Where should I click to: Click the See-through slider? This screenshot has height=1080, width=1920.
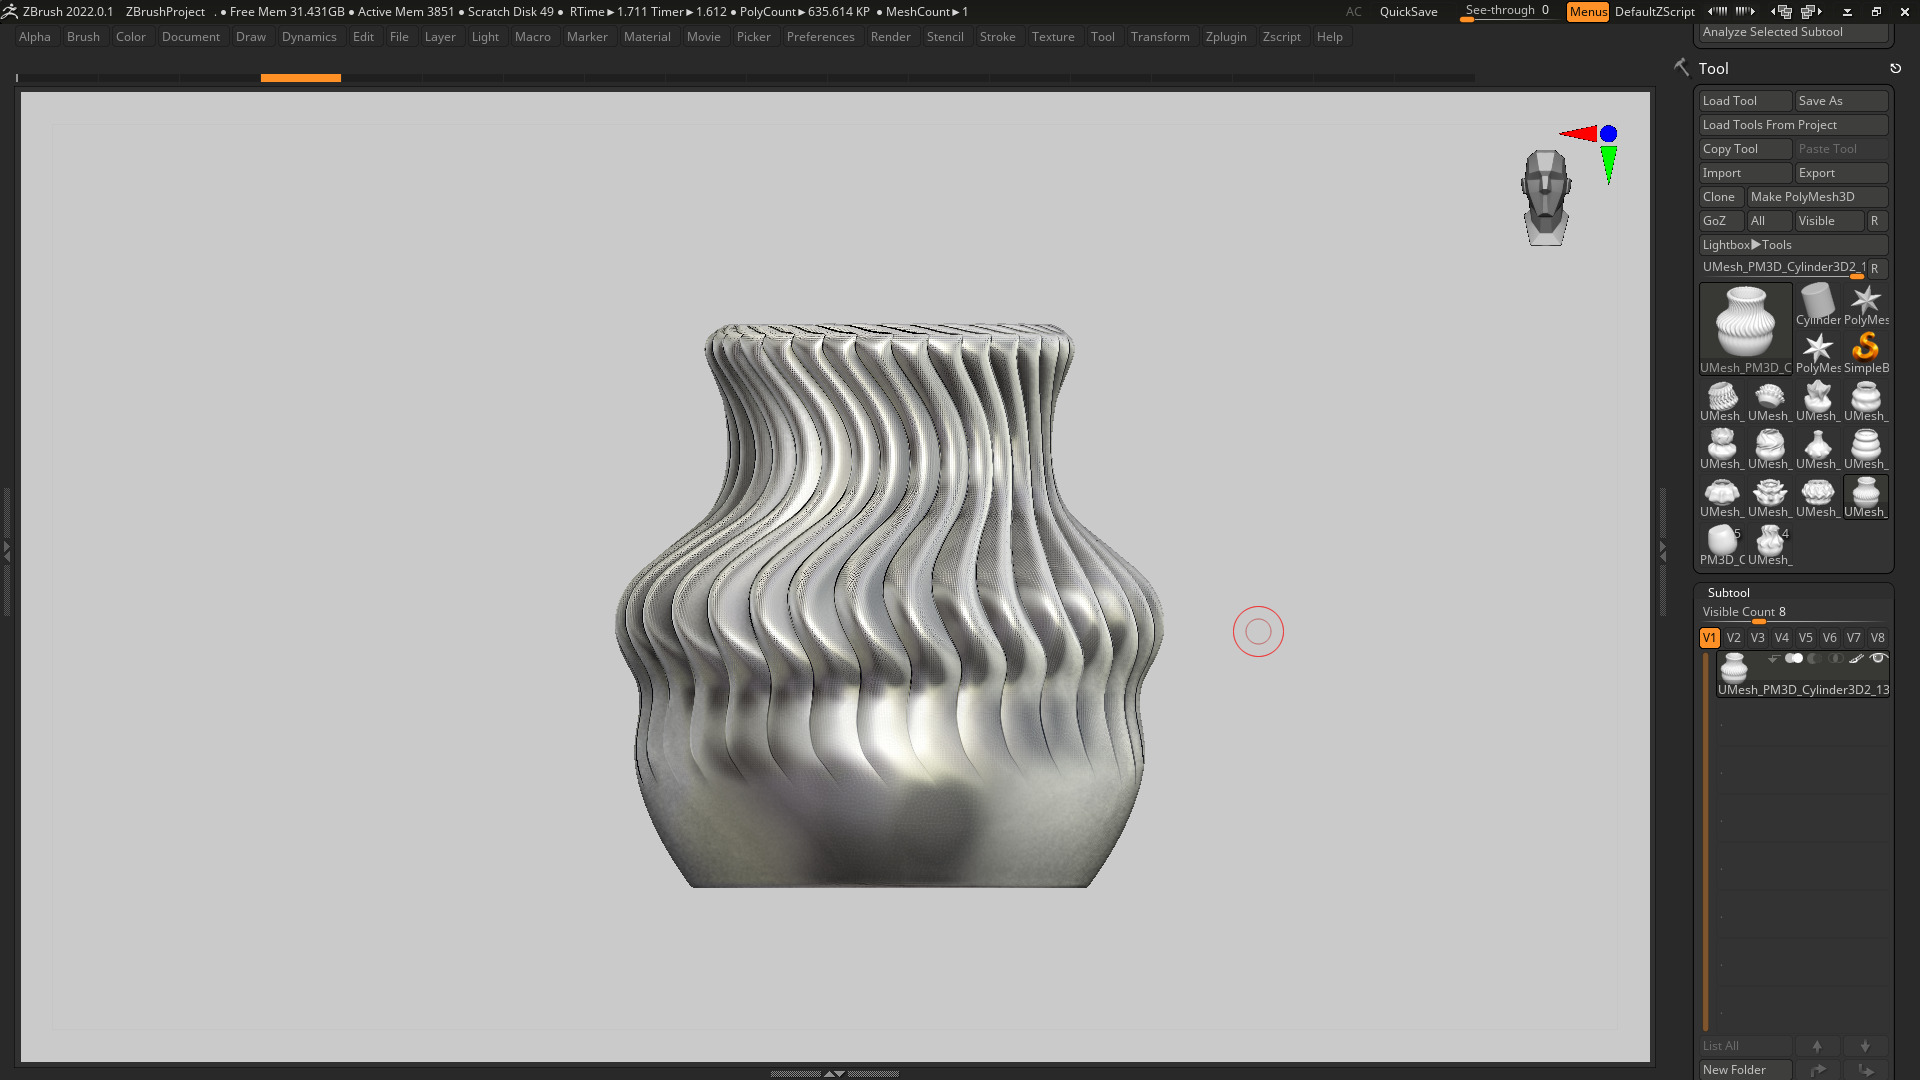[x=1508, y=11]
